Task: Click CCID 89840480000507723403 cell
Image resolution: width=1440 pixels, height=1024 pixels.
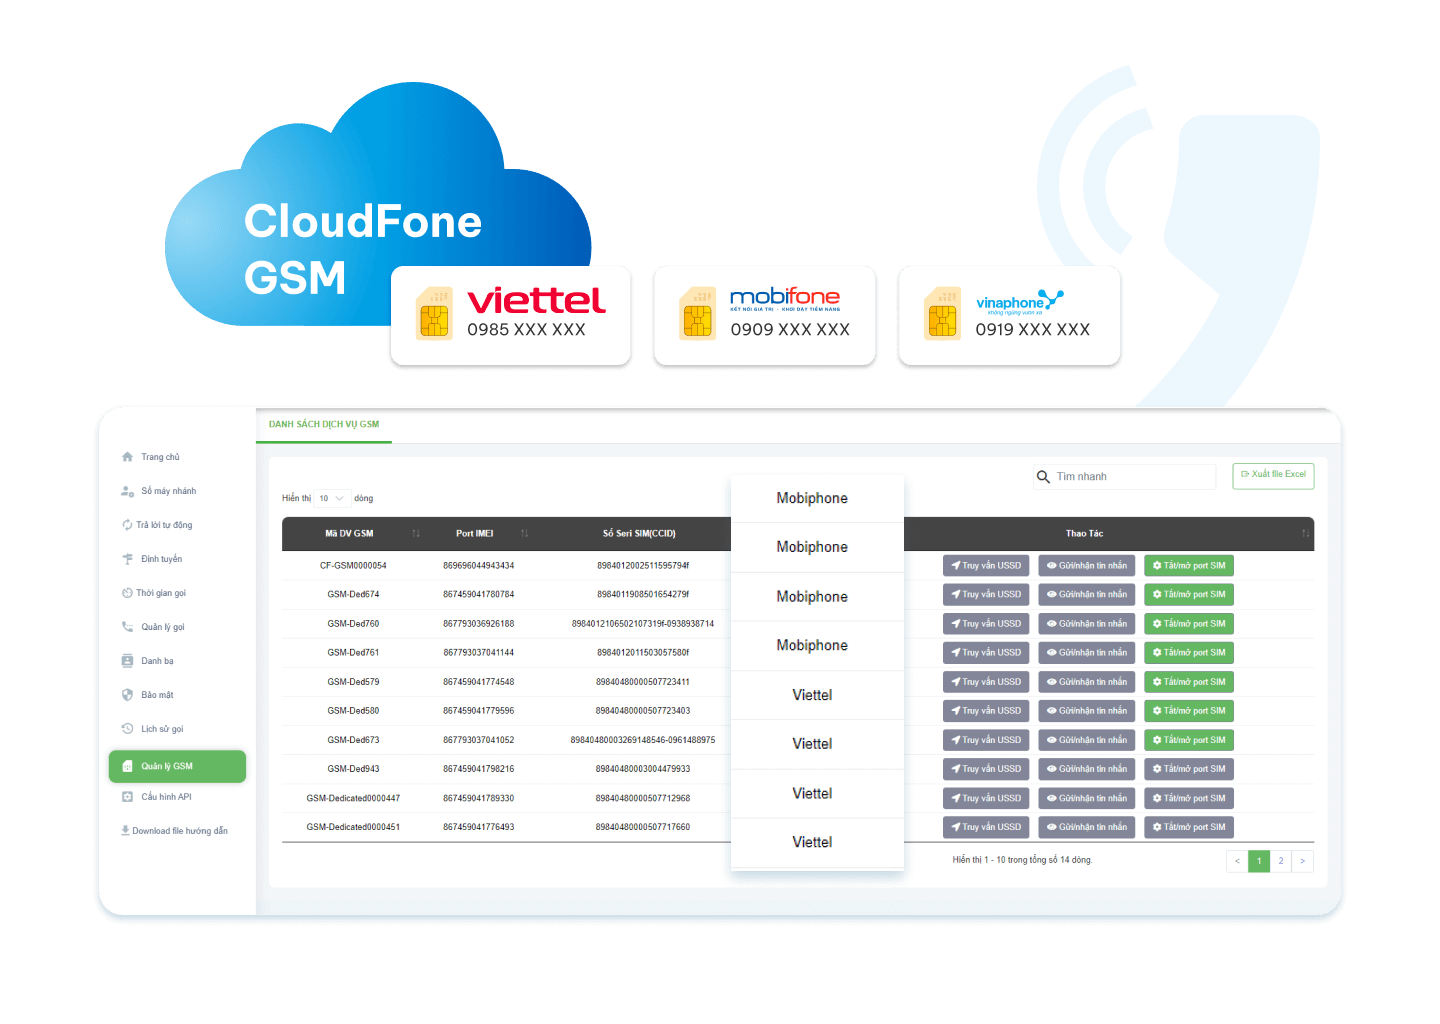Action: 643,711
